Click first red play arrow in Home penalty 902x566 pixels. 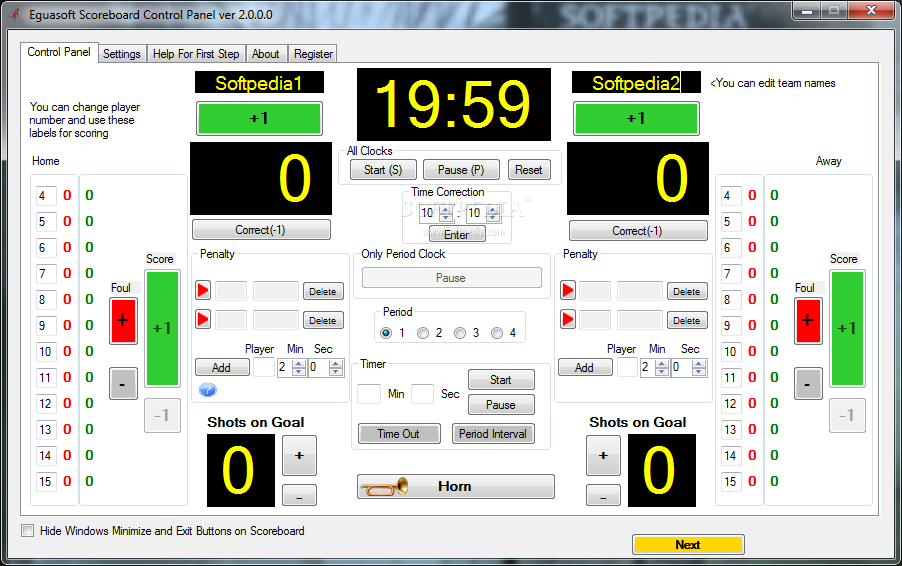pos(203,290)
